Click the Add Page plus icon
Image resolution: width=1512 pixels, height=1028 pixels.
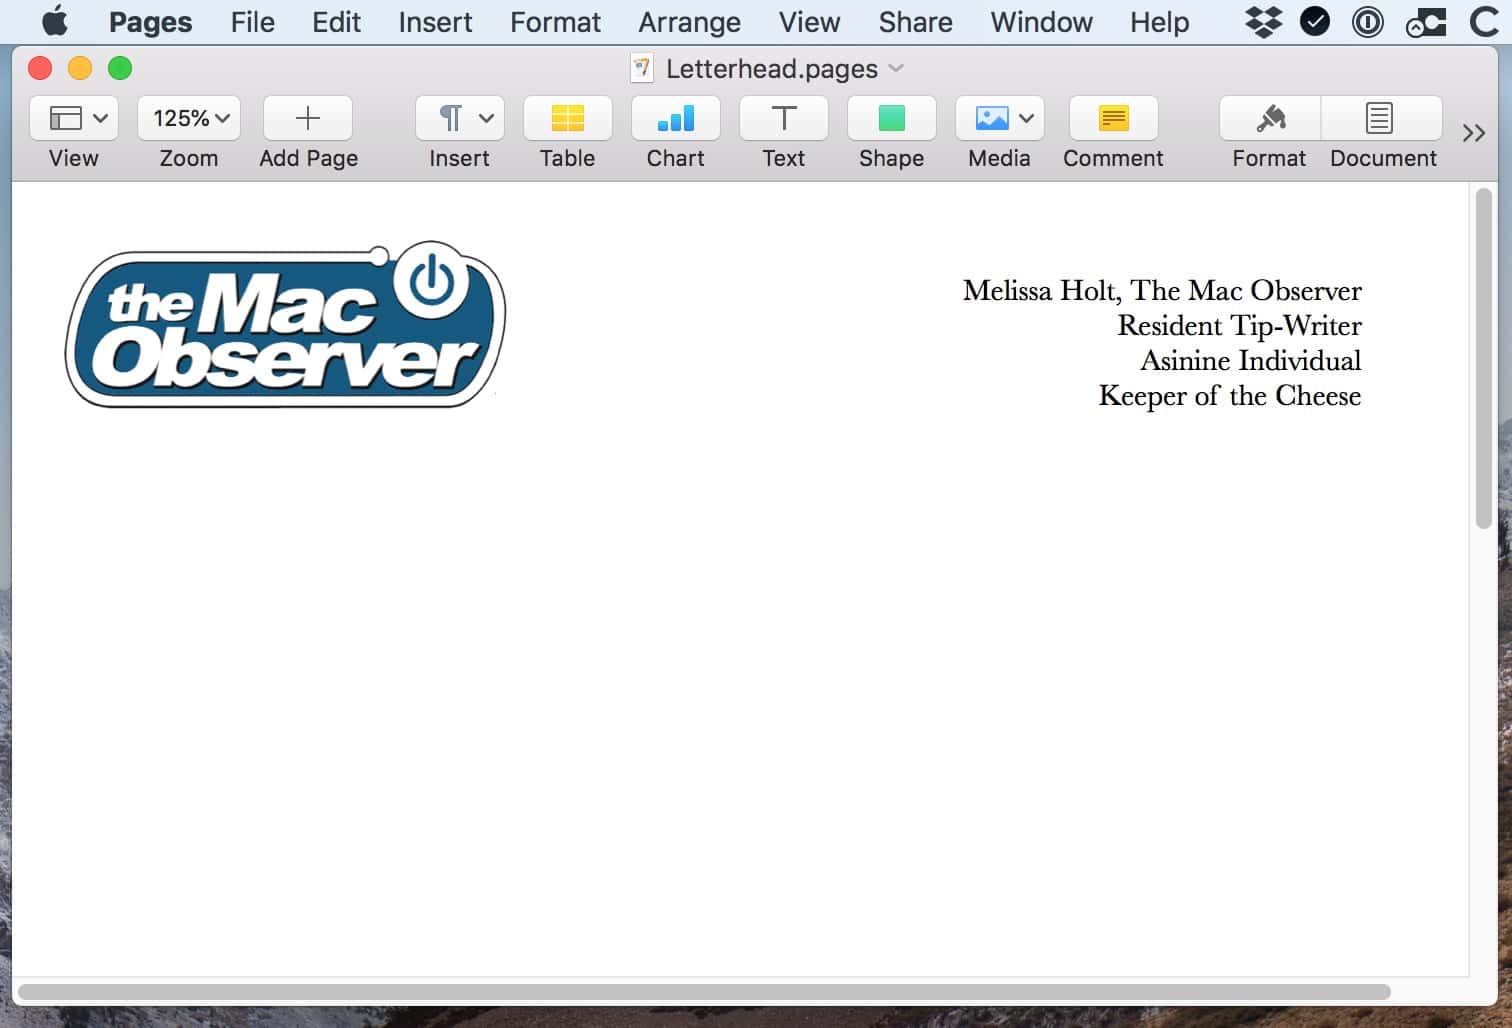tap(308, 119)
